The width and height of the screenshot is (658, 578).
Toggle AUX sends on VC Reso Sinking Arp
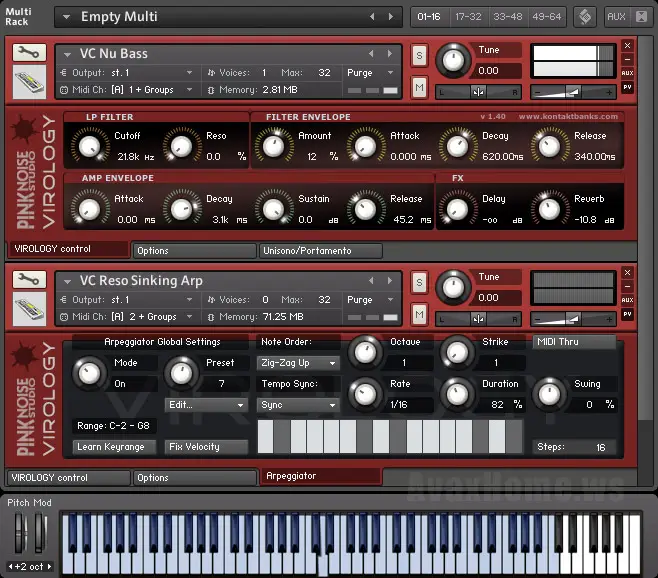point(627,300)
